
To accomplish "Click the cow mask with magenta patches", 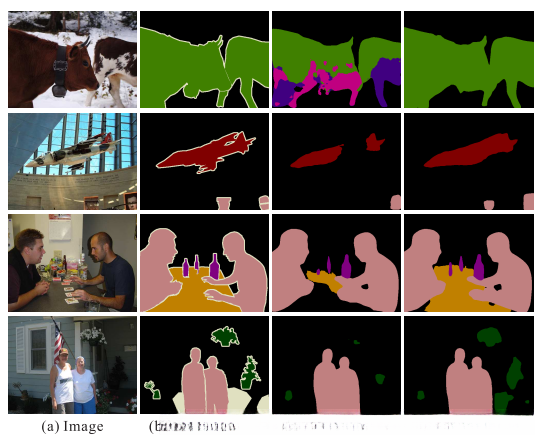I will coord(336,59).
